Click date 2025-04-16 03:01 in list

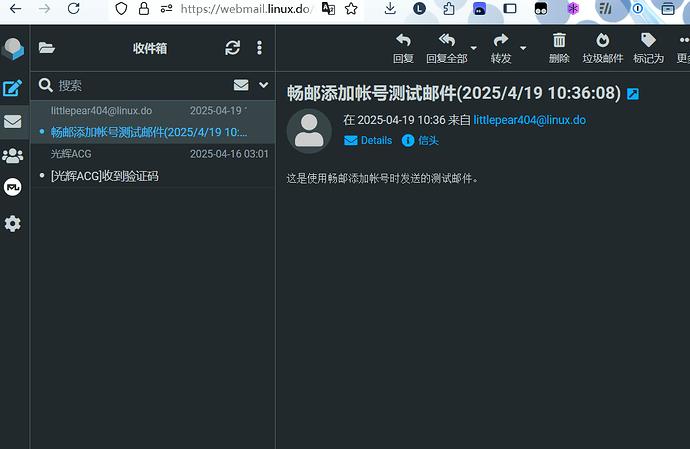pyautogui.click(x=229, y=154)
